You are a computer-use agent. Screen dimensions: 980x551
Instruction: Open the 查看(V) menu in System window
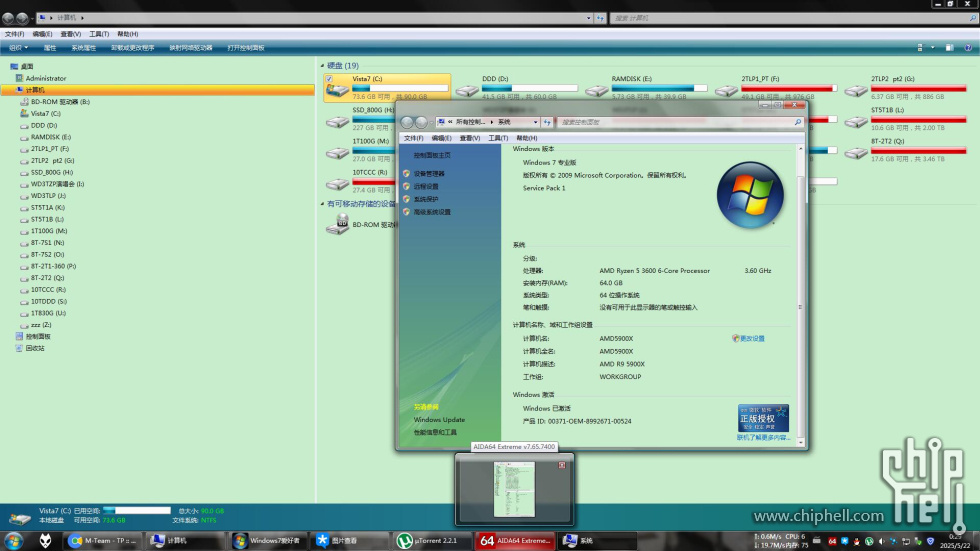469,138
